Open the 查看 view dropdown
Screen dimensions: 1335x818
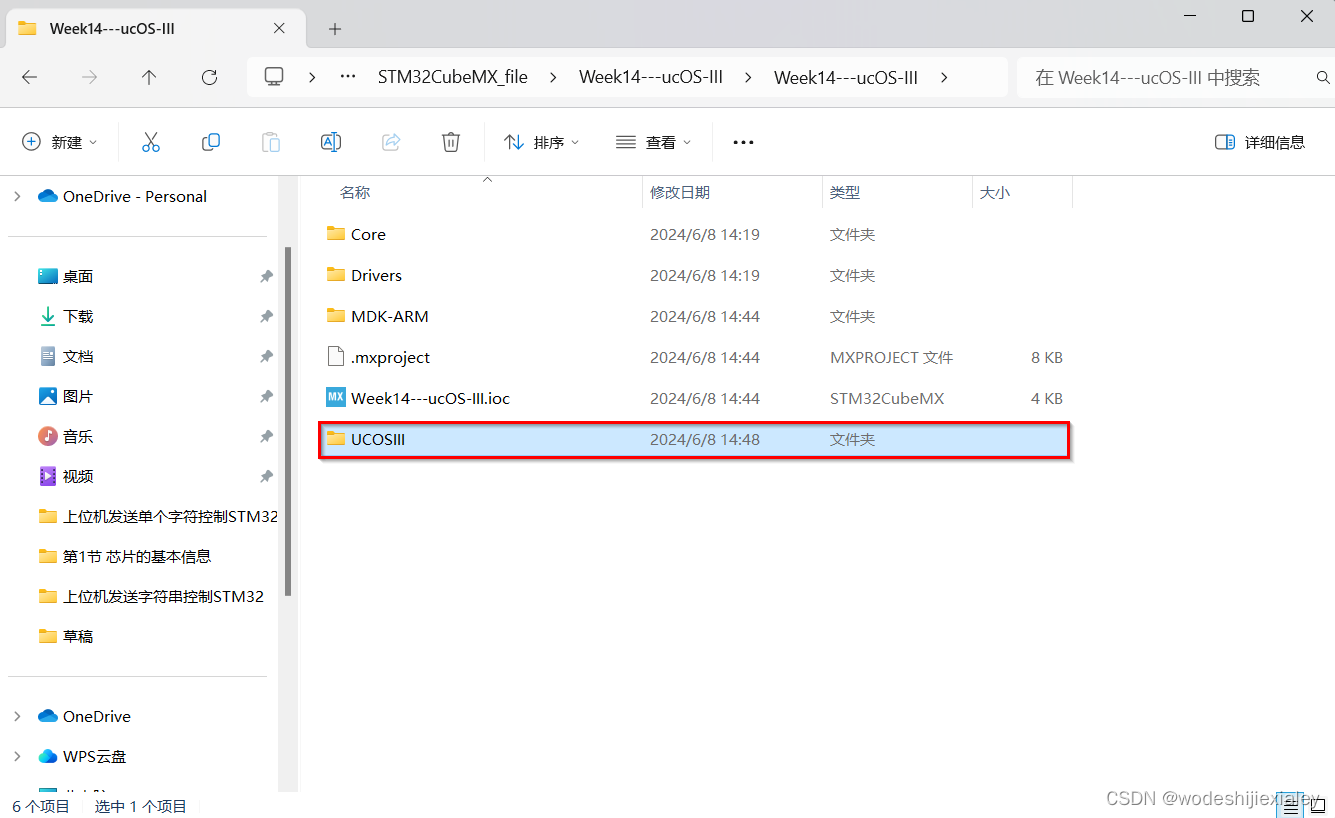click(653, 142)
